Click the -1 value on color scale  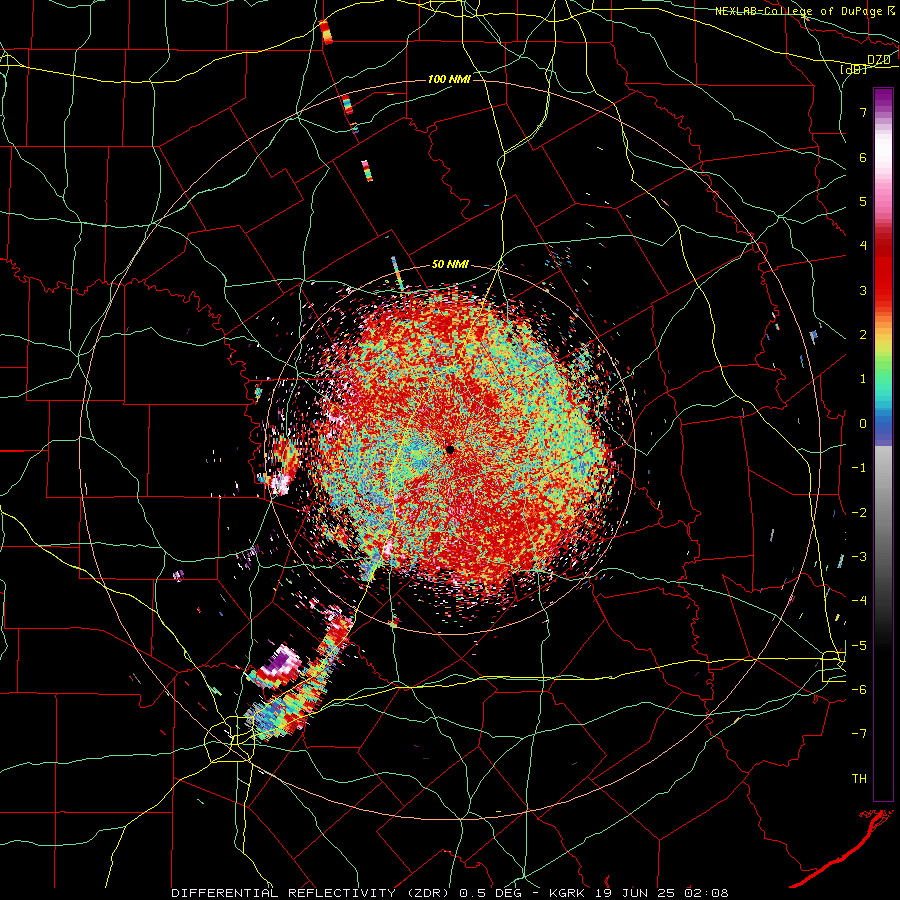point(859,468)
